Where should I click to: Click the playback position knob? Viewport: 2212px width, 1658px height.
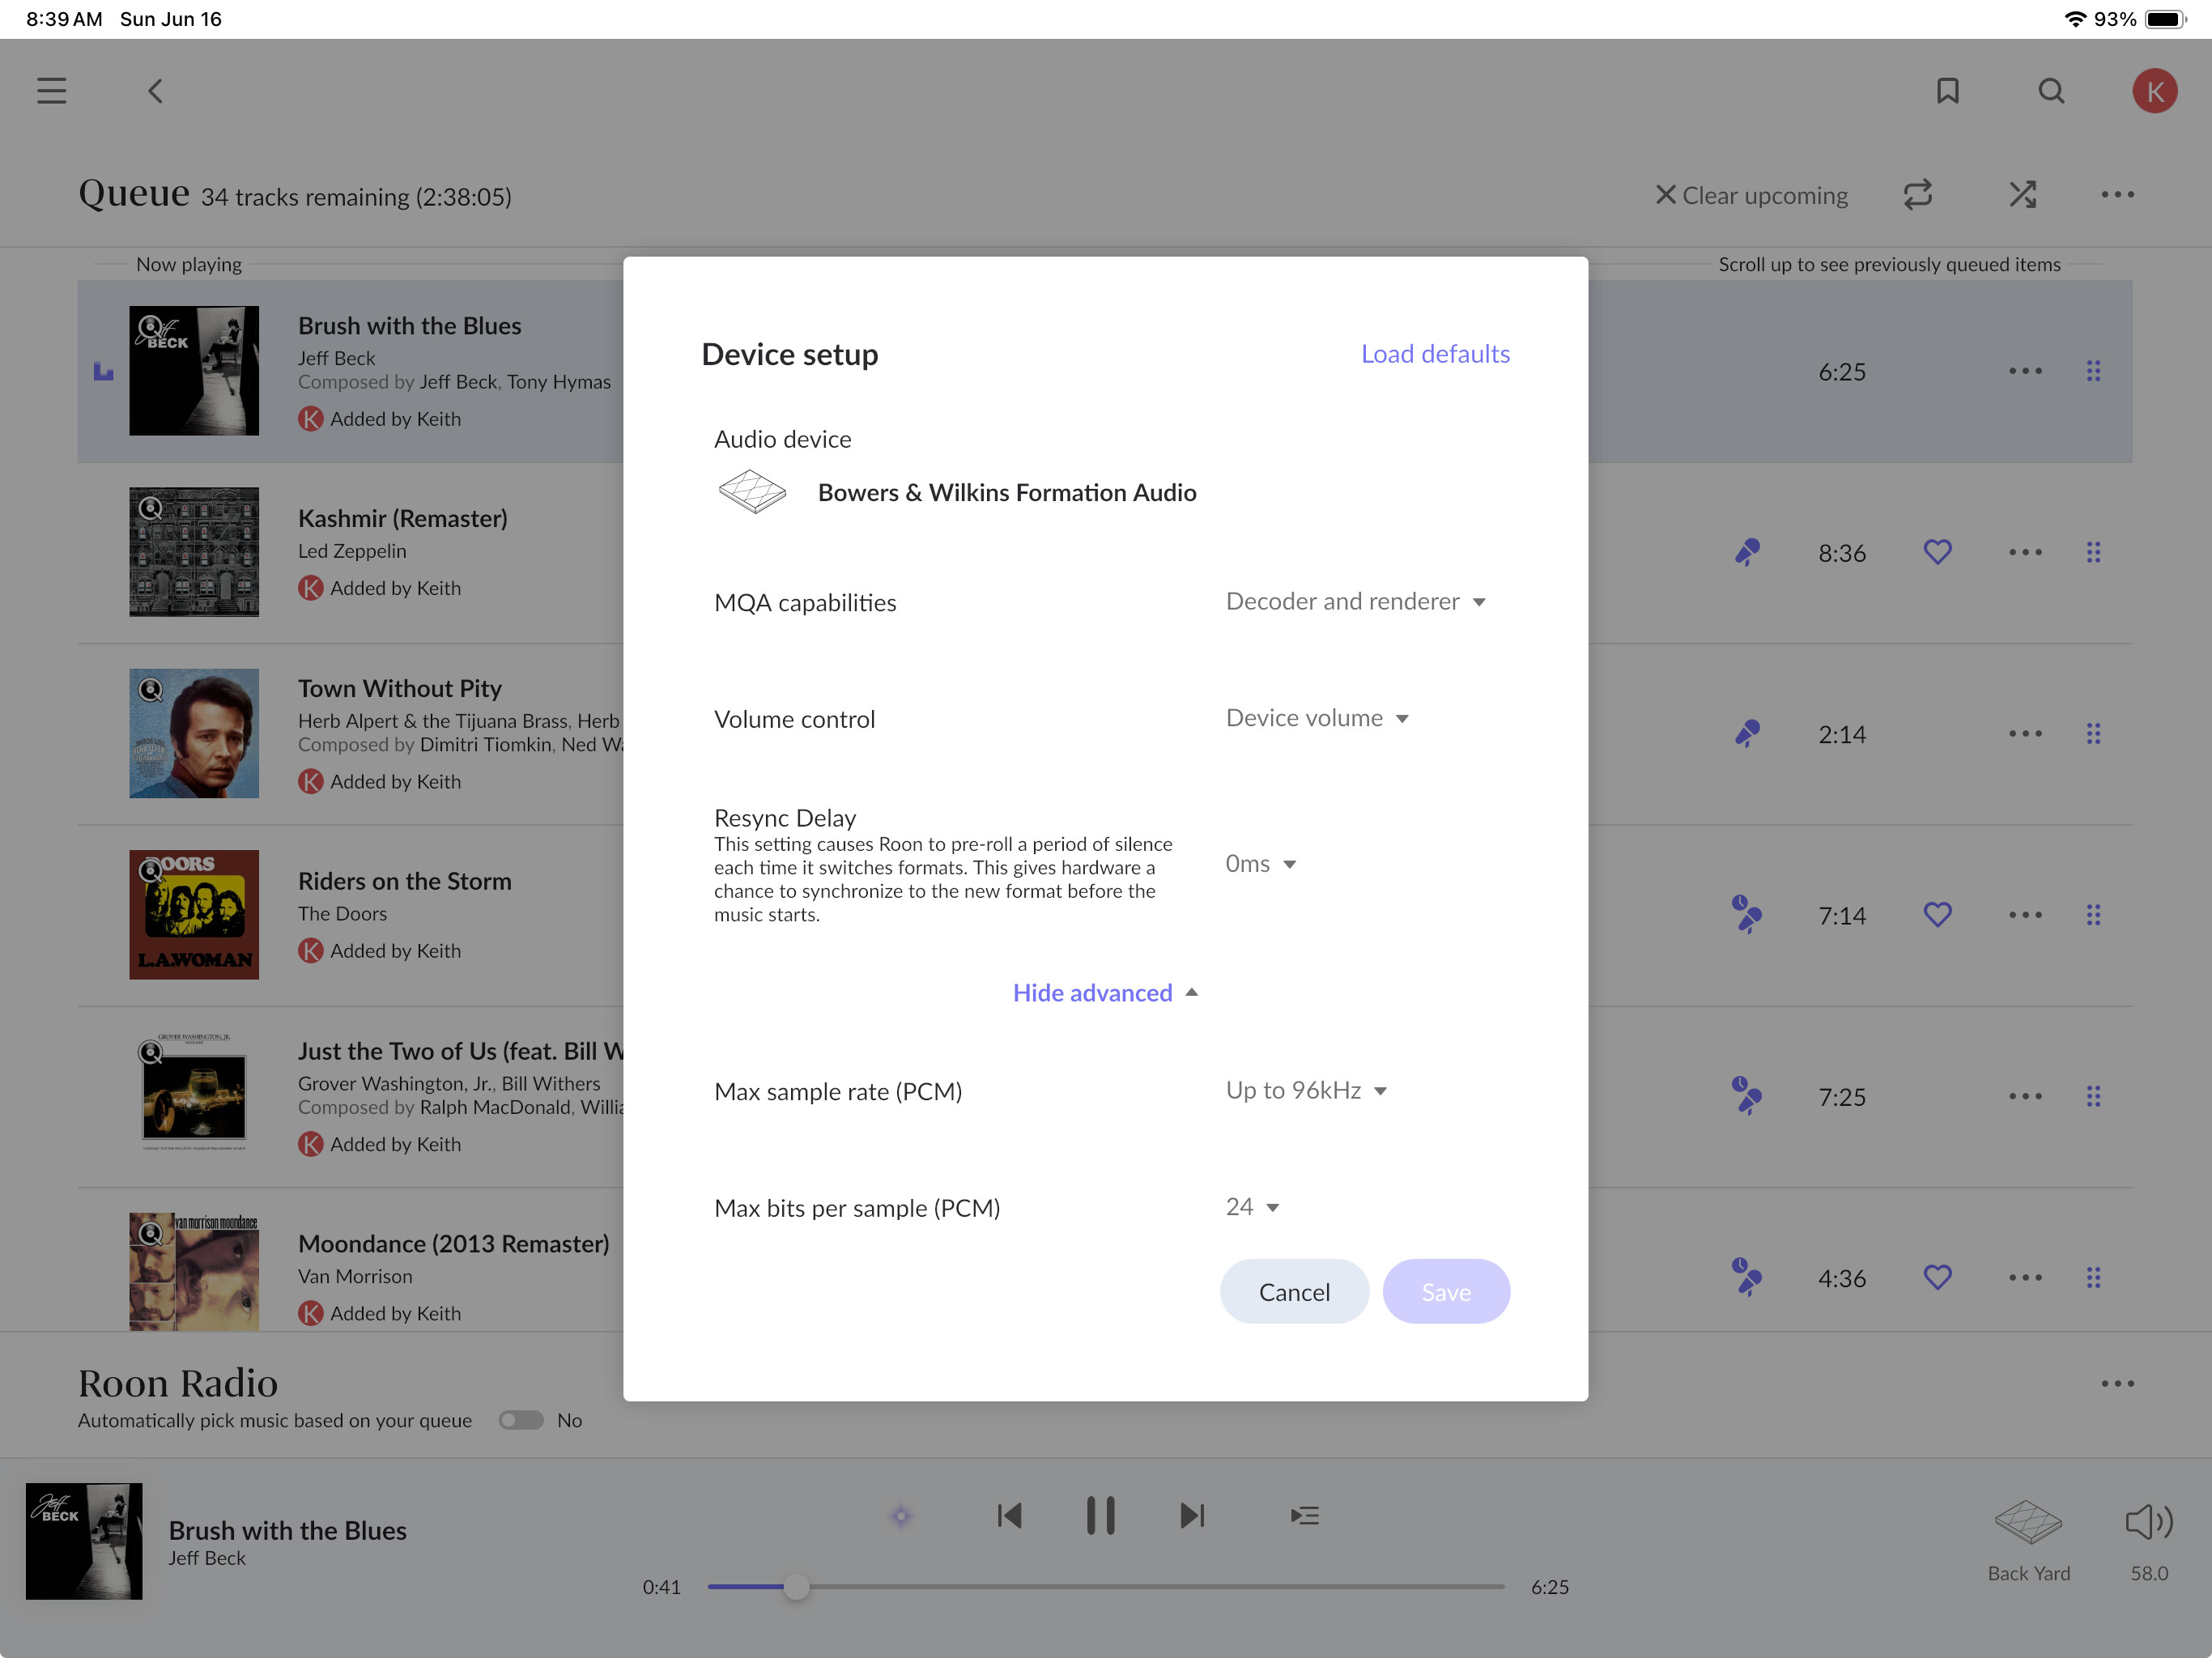pyautogui.click(x=796, y=1586)
